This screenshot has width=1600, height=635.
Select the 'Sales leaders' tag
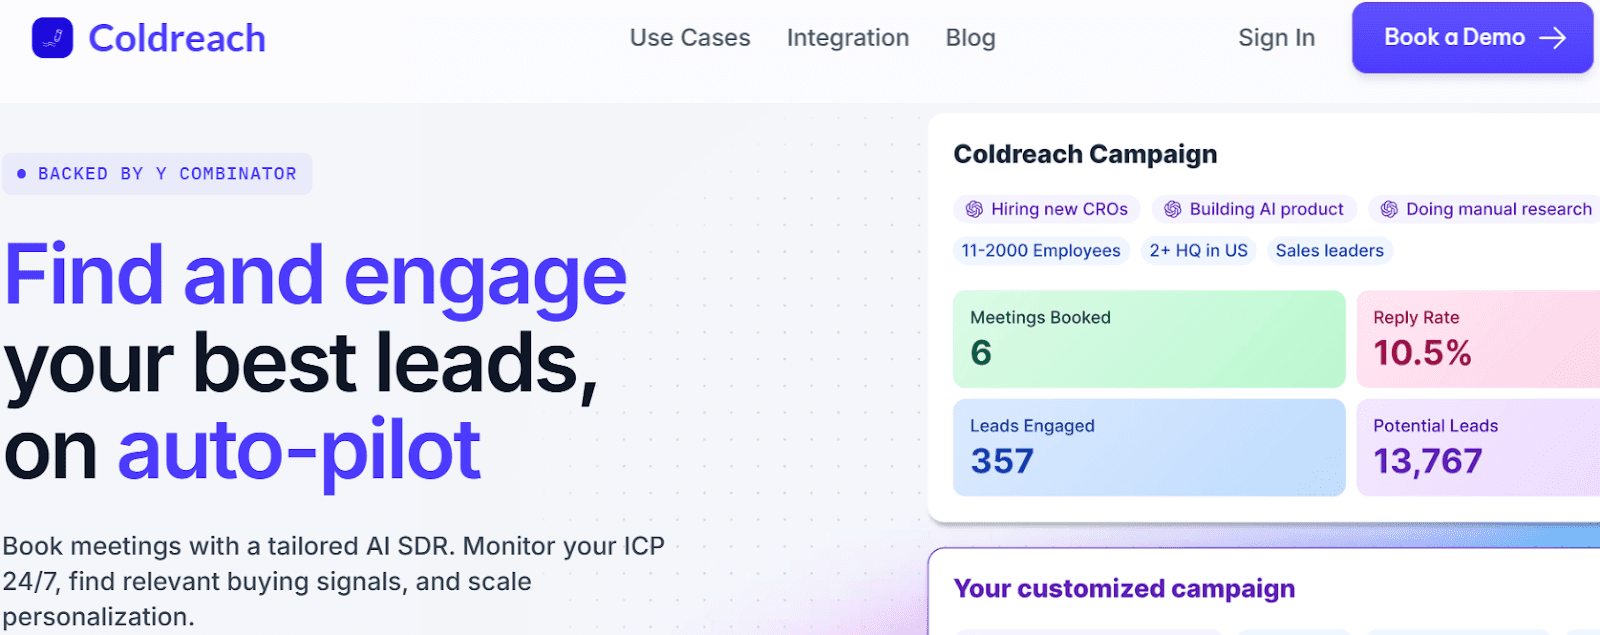point(1328,250)
